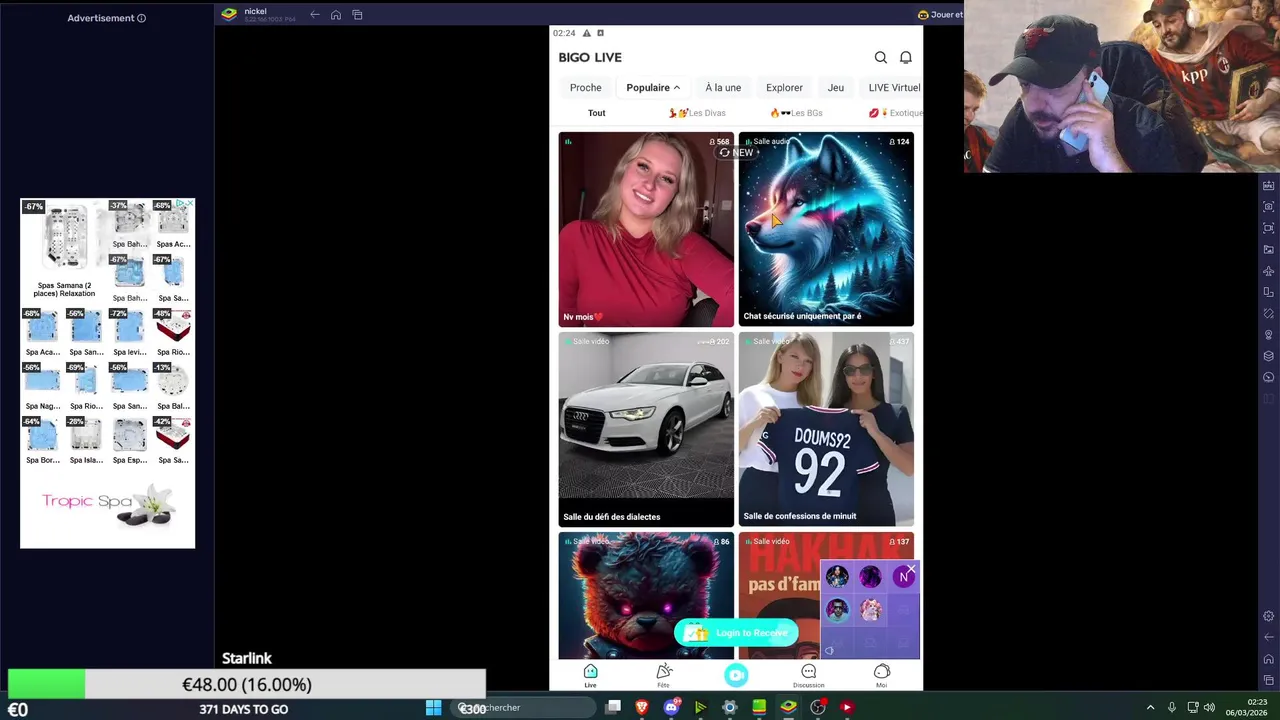This screenshot has height=720, width=1280.
Task: Open the wolf 'Chat sécurisé' audio room
Action: click(826, 229)
